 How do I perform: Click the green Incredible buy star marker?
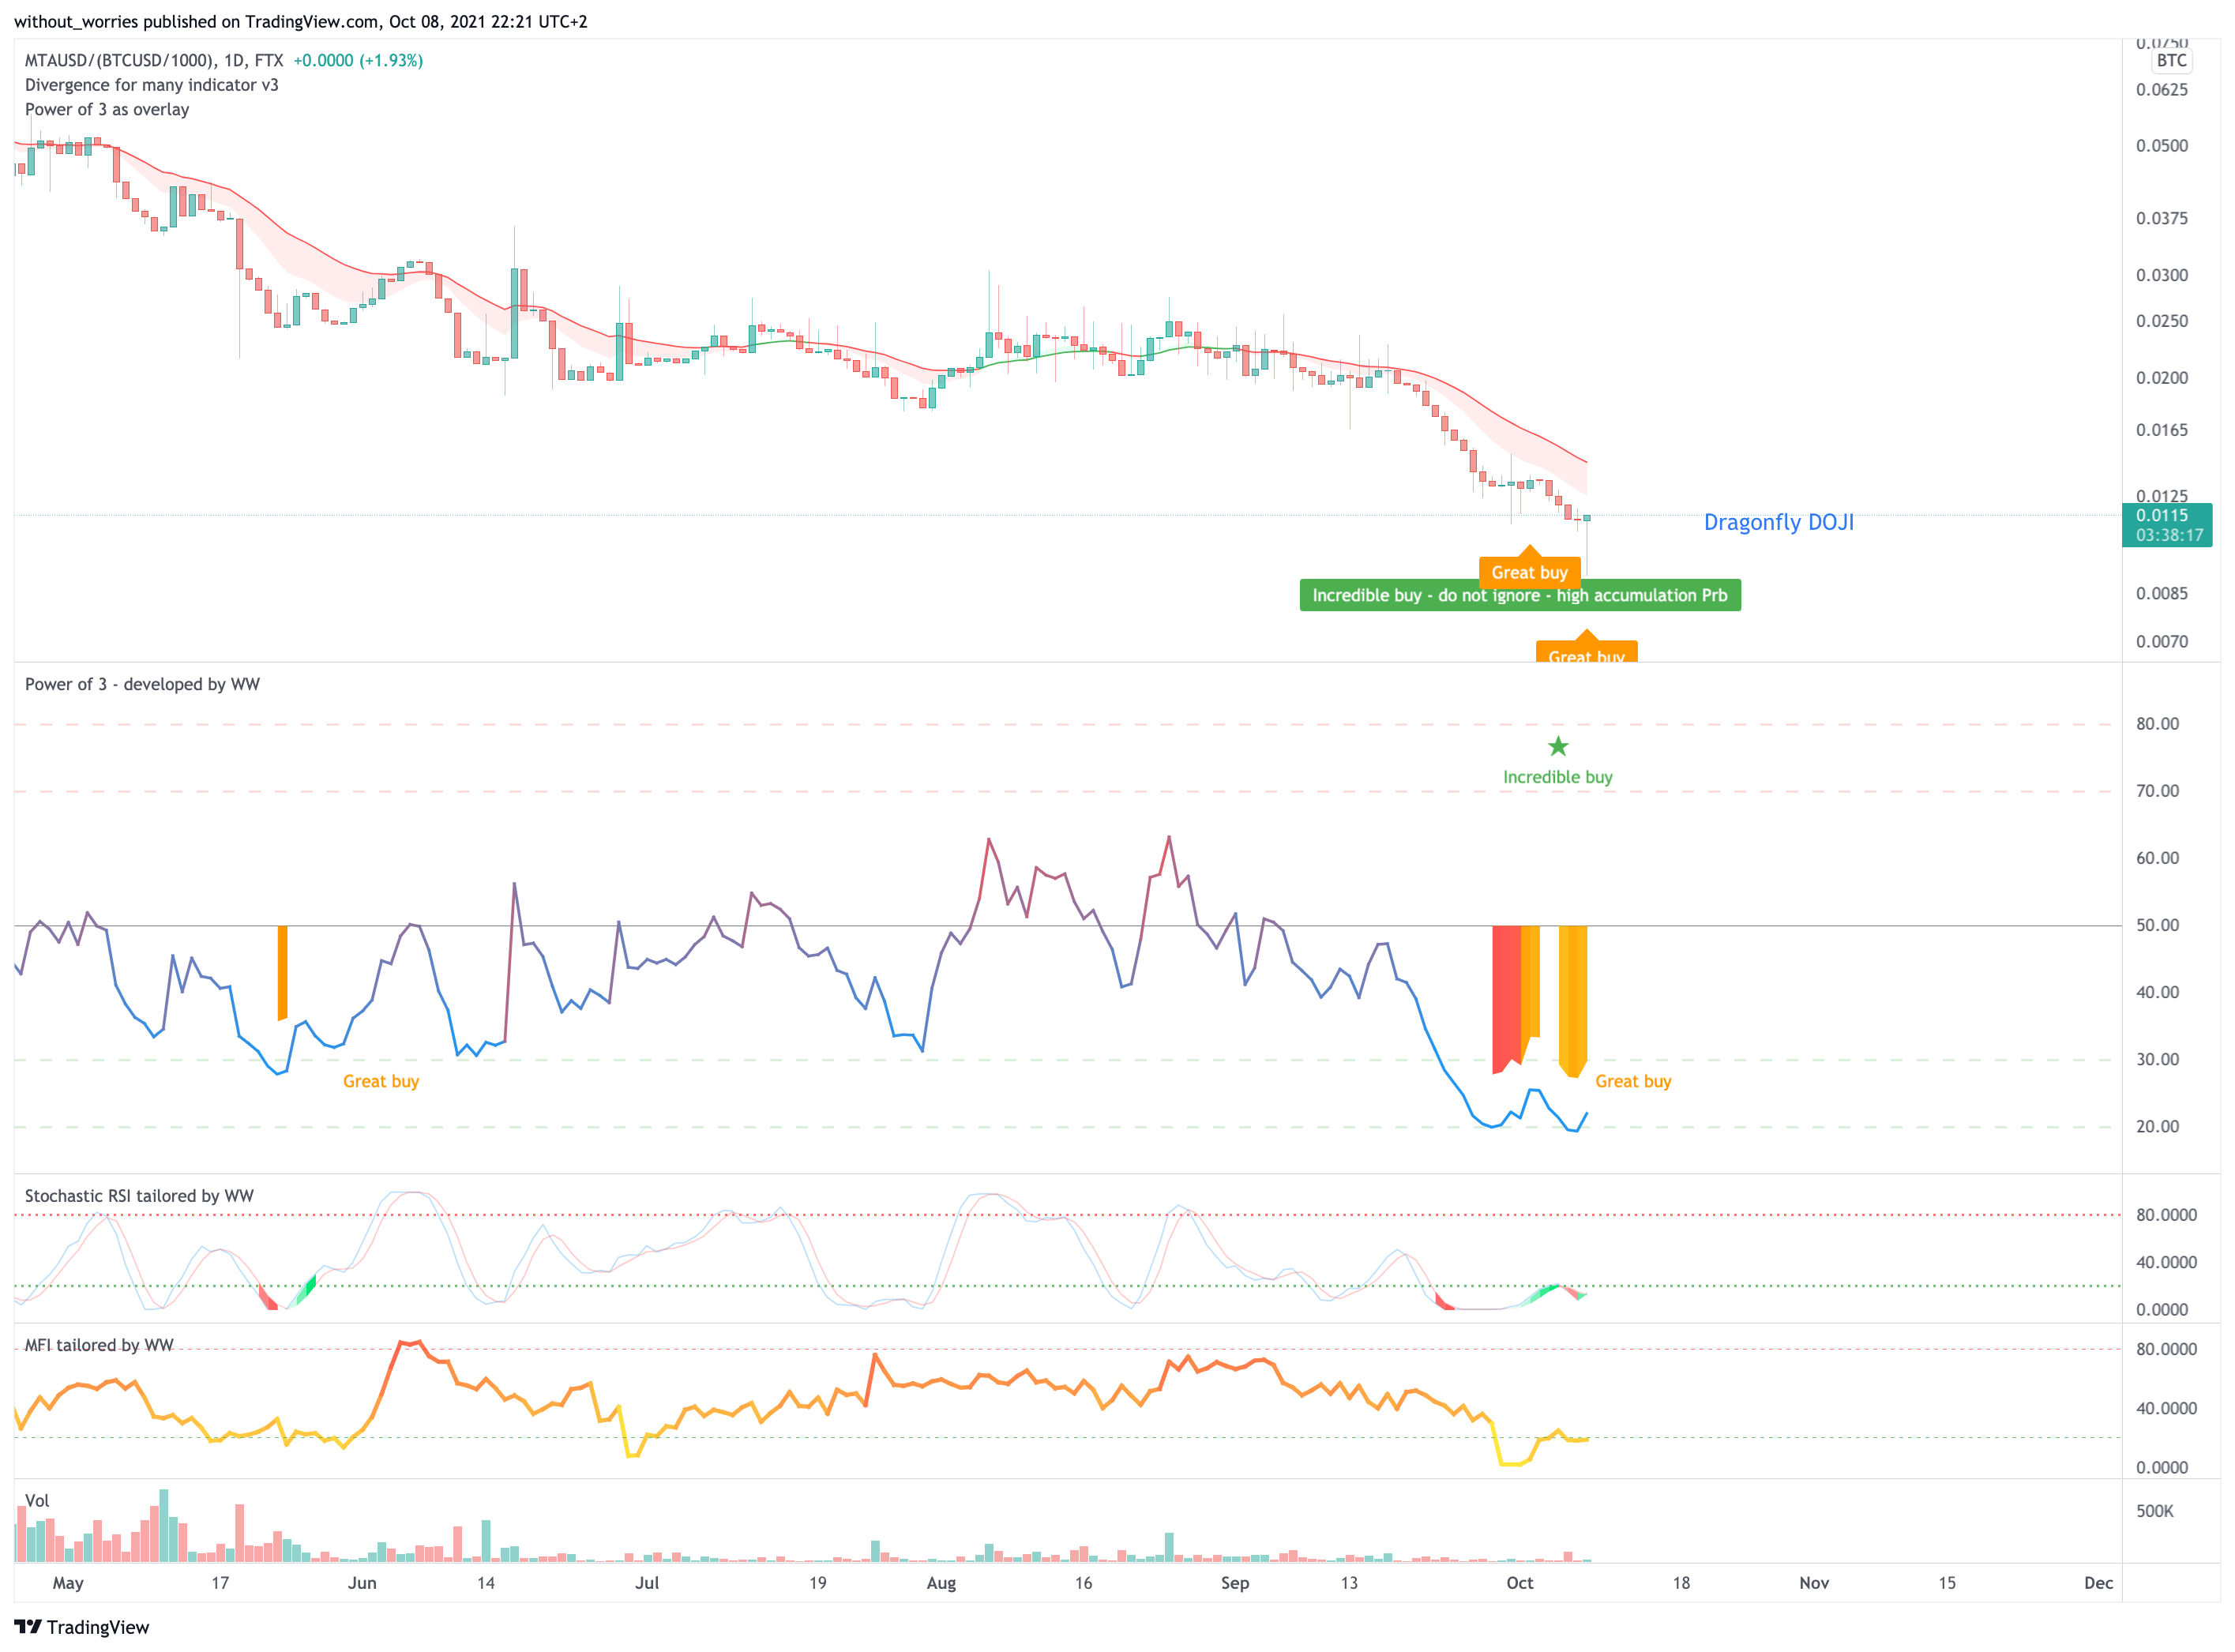click(1558, 747)
